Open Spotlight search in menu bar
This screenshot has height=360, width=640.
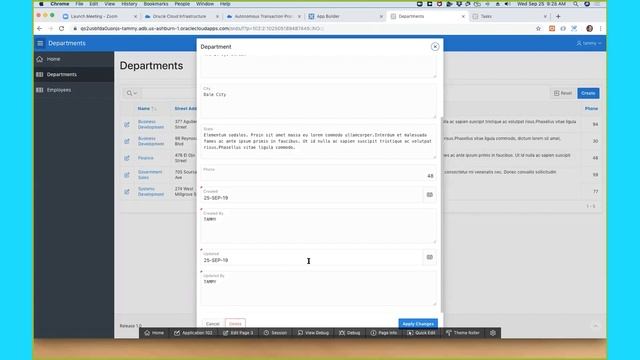point(575,4)
